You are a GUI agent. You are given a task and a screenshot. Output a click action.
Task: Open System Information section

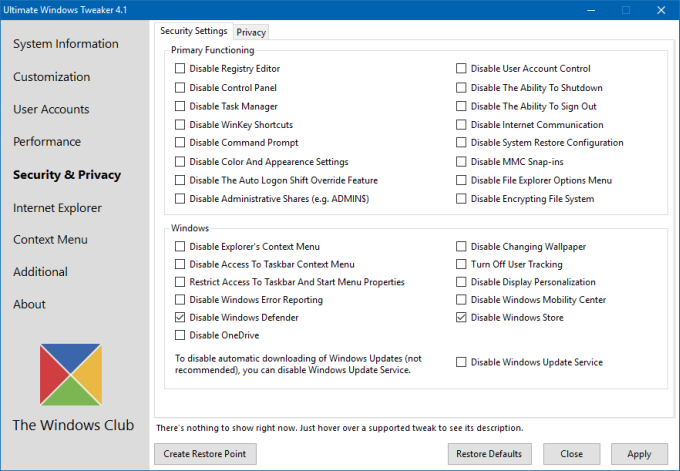(66, 44)
